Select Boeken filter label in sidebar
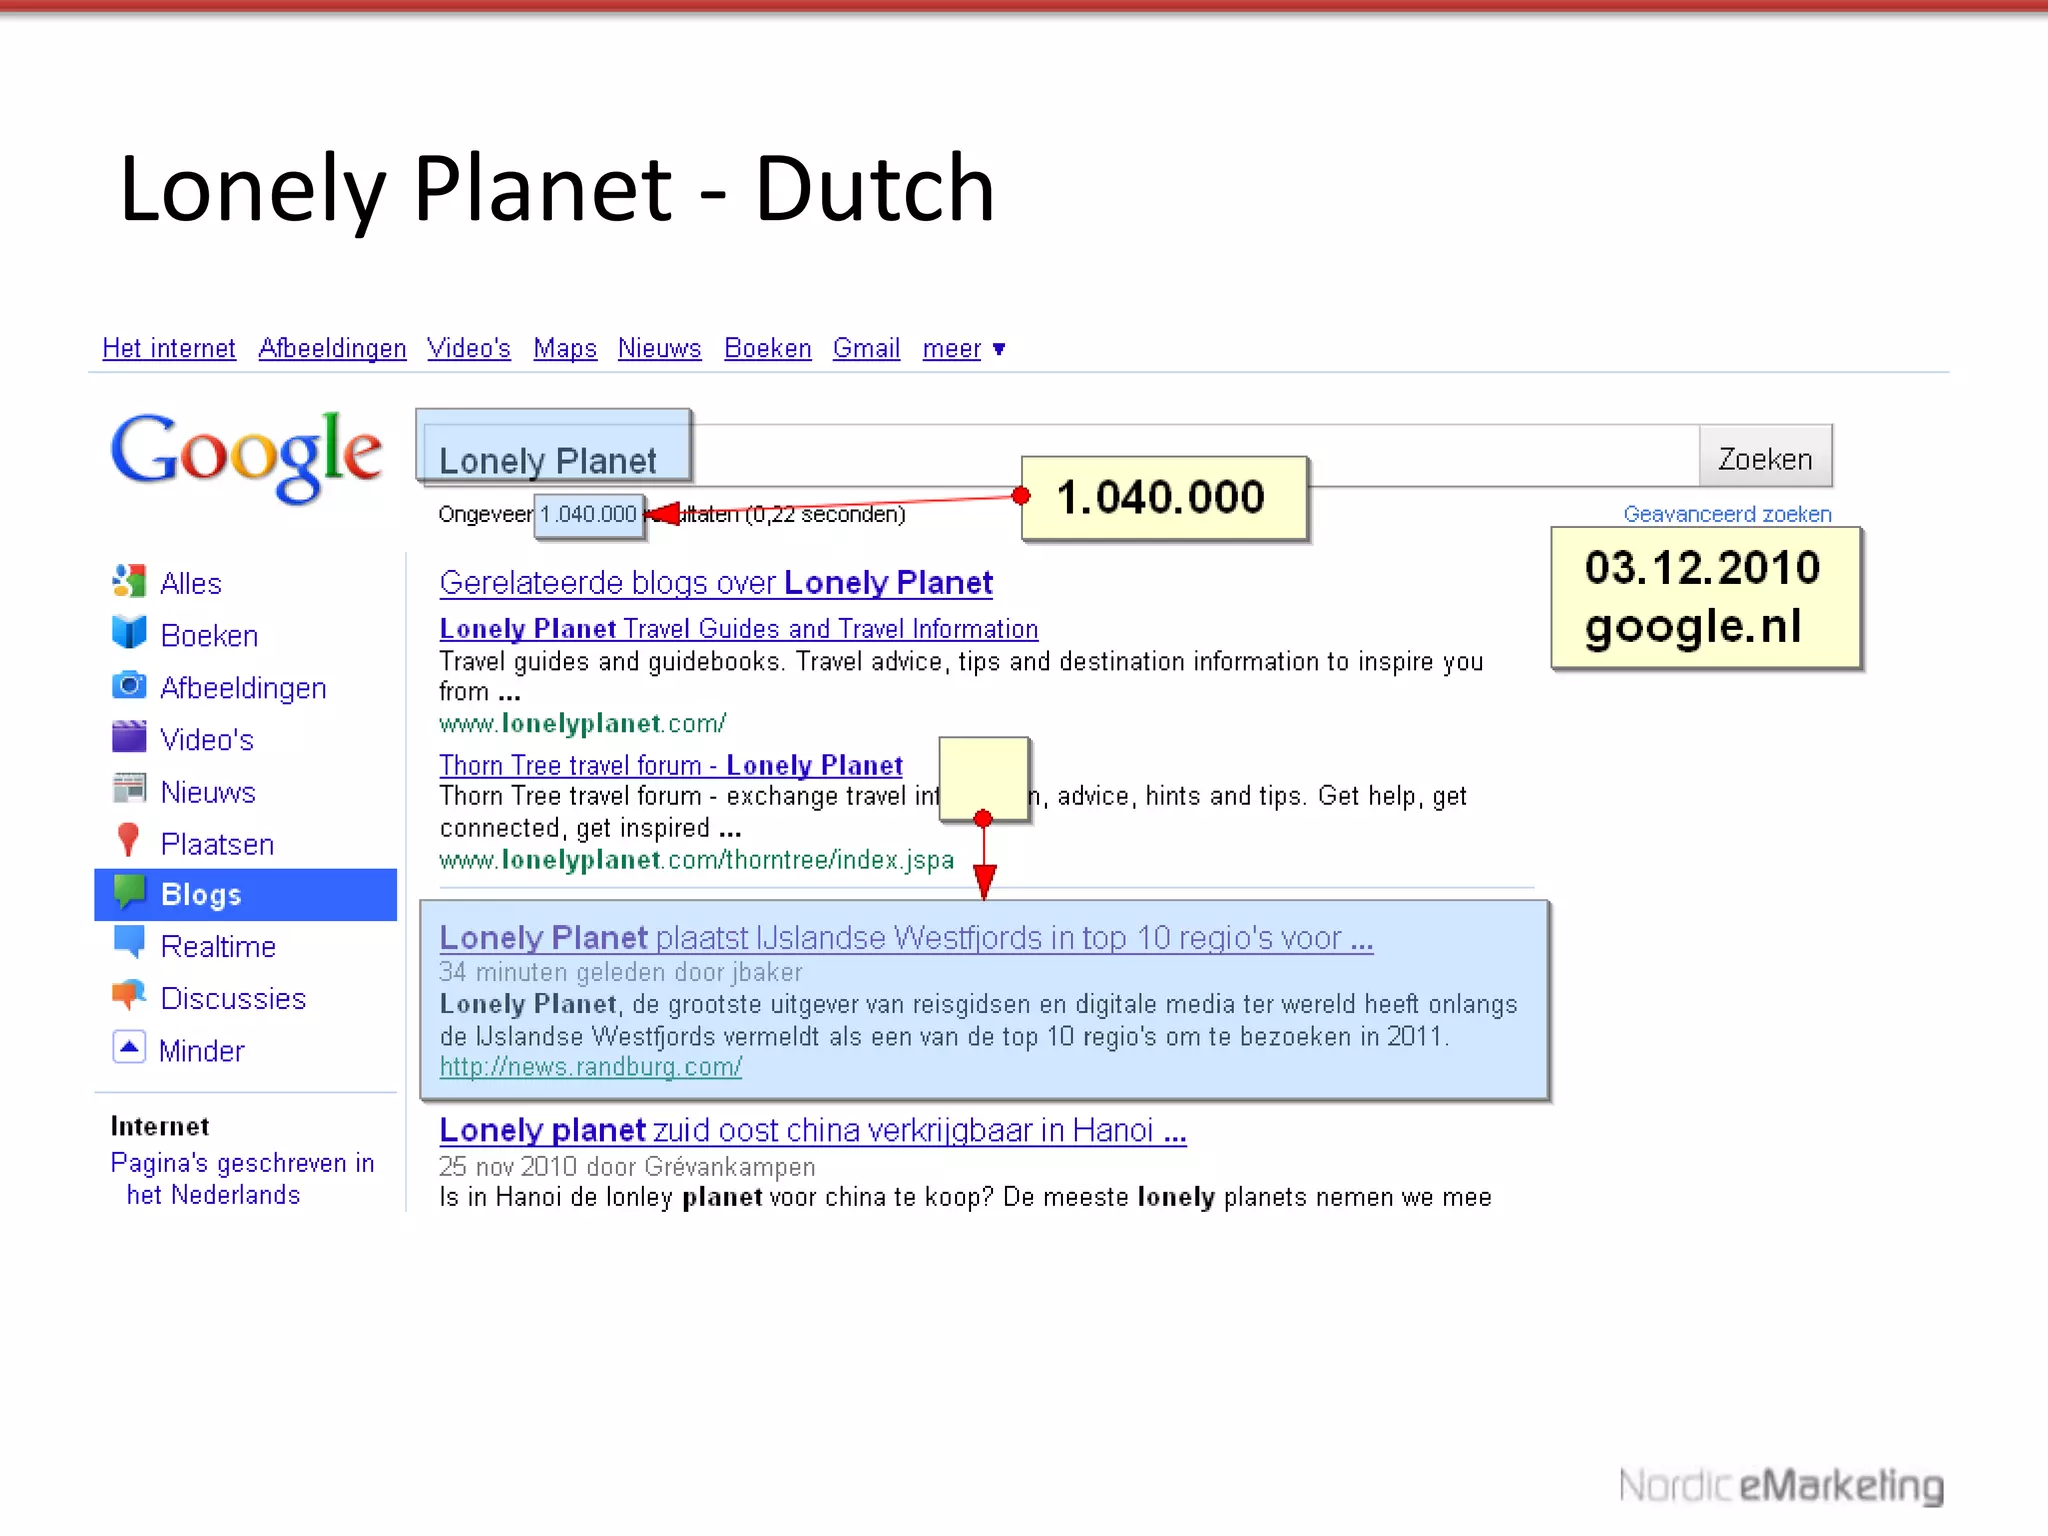 click(x=209, y=635)
